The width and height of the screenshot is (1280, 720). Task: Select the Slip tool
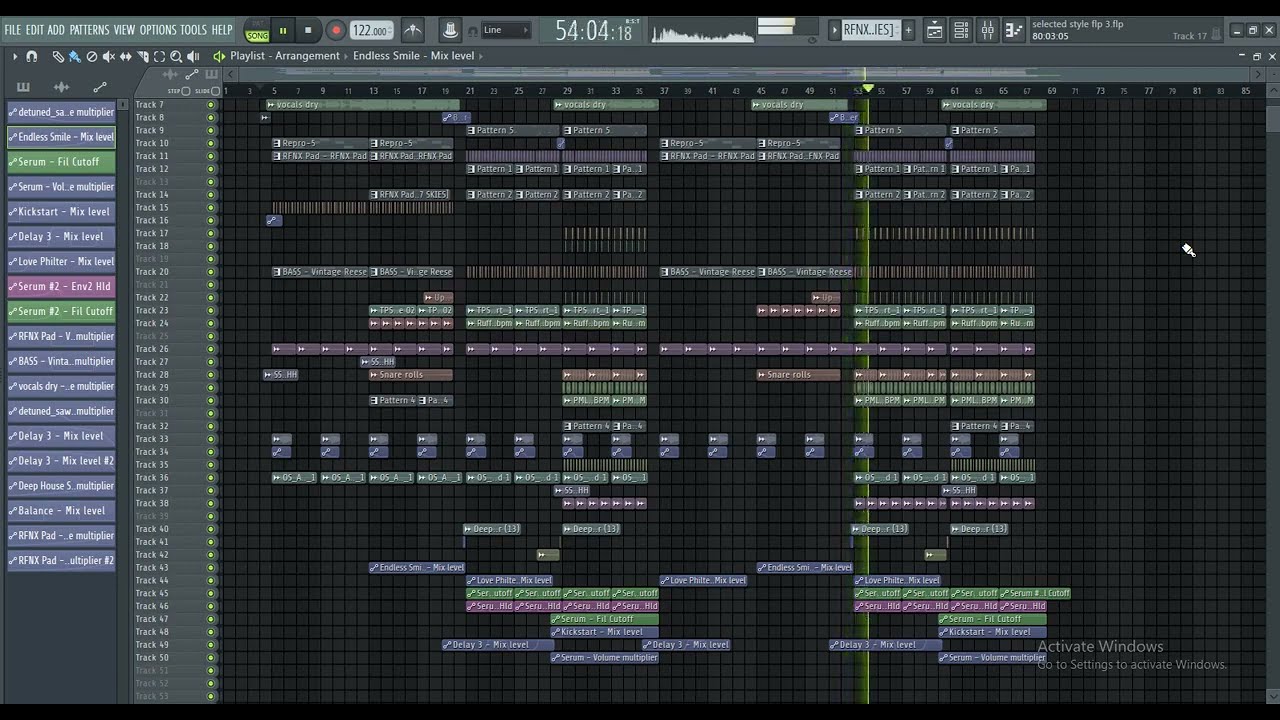click(x=126, y=57)
